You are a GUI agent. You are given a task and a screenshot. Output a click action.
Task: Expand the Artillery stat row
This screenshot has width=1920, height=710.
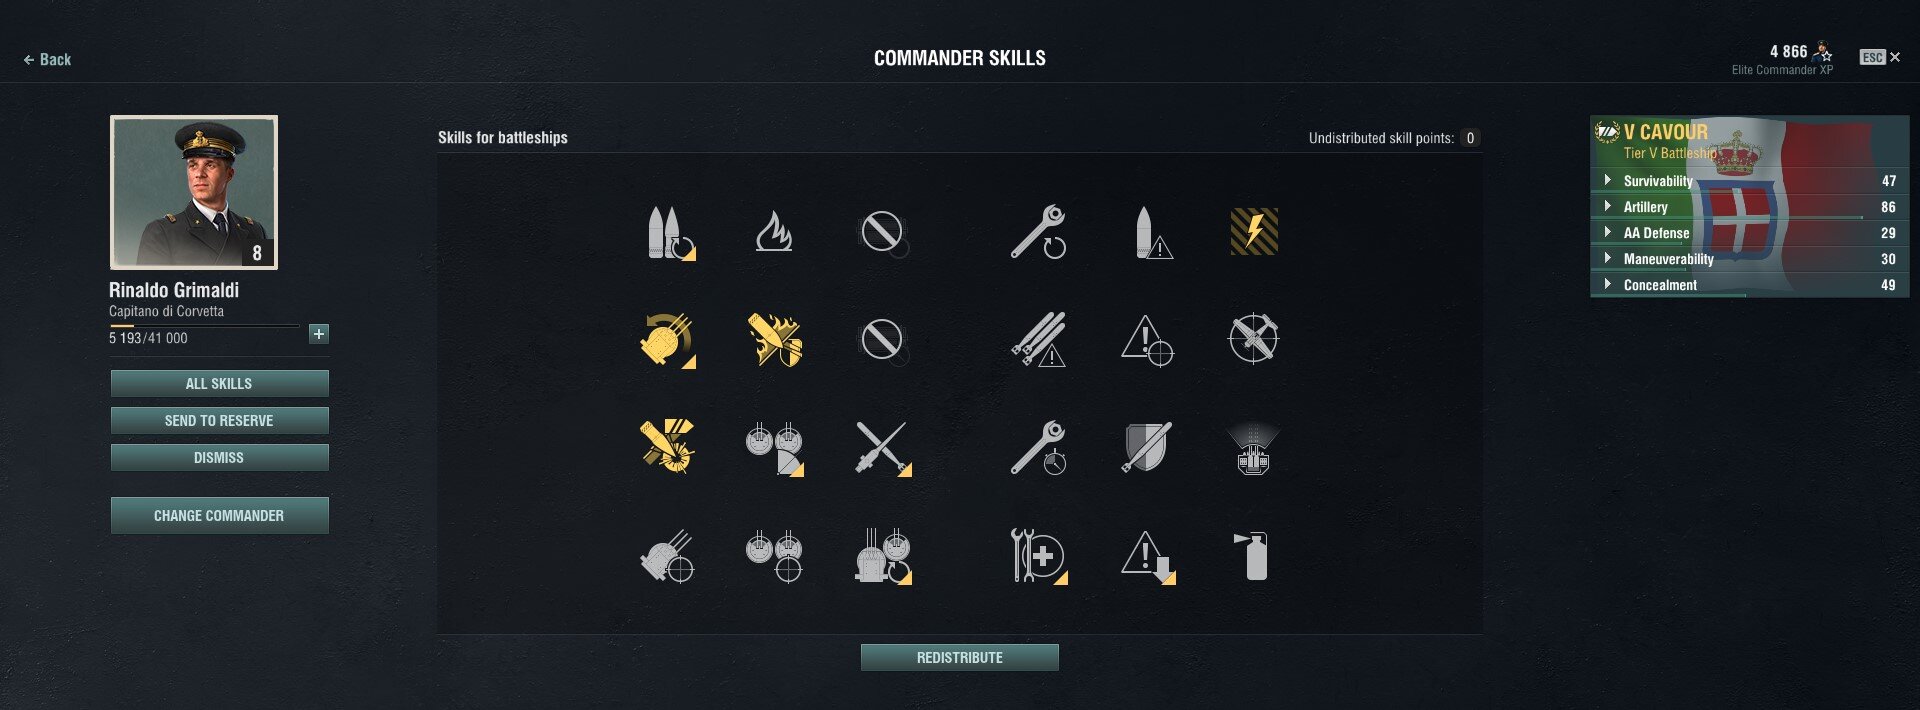[1749, 207]
